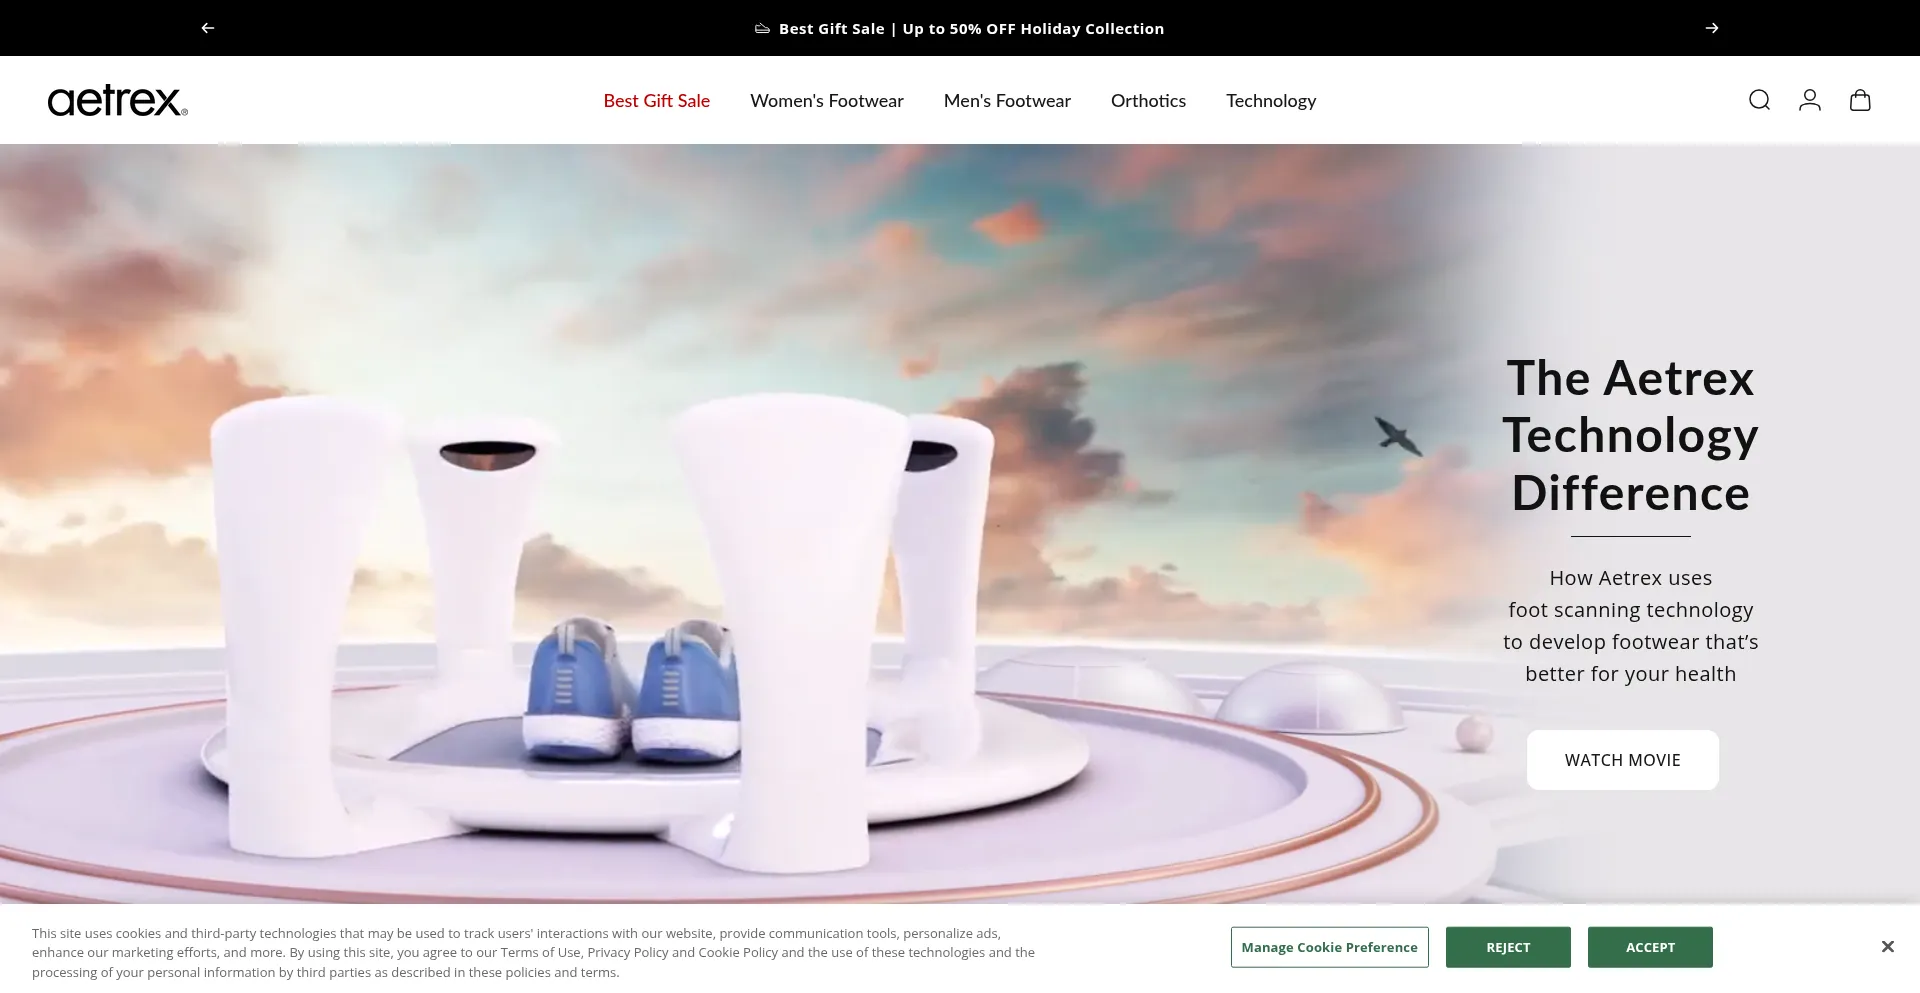Dismiss the cookie banner with the X
This screenshot has width=1920, height=993.
click(1886, 946)
